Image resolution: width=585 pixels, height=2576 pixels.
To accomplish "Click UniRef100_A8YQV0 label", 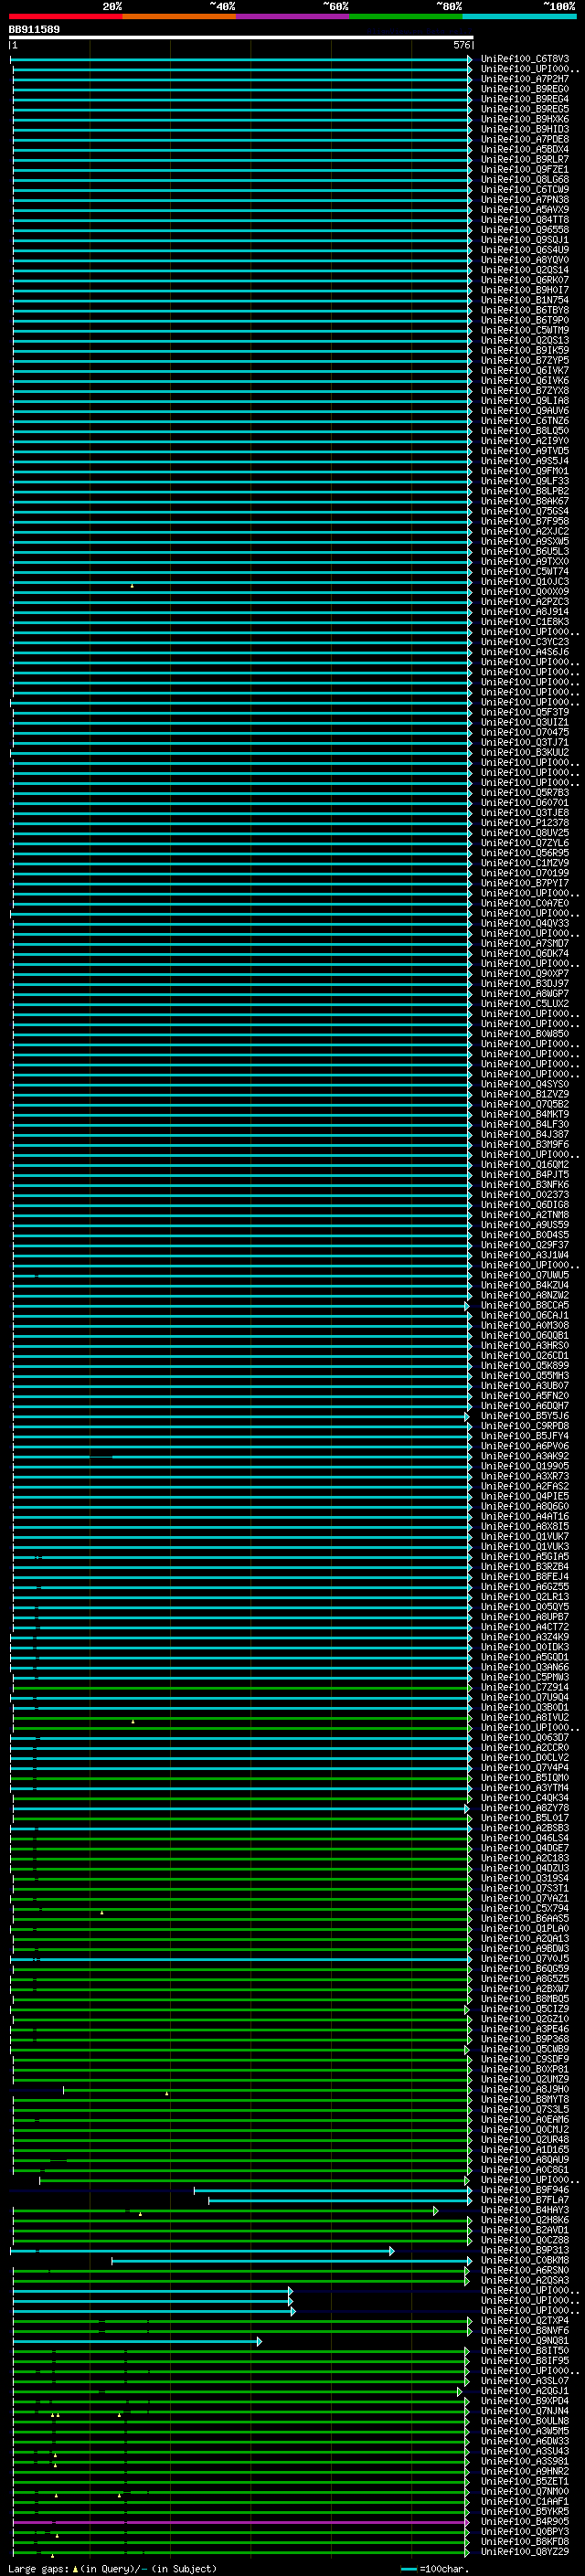I will click(525, 260).
